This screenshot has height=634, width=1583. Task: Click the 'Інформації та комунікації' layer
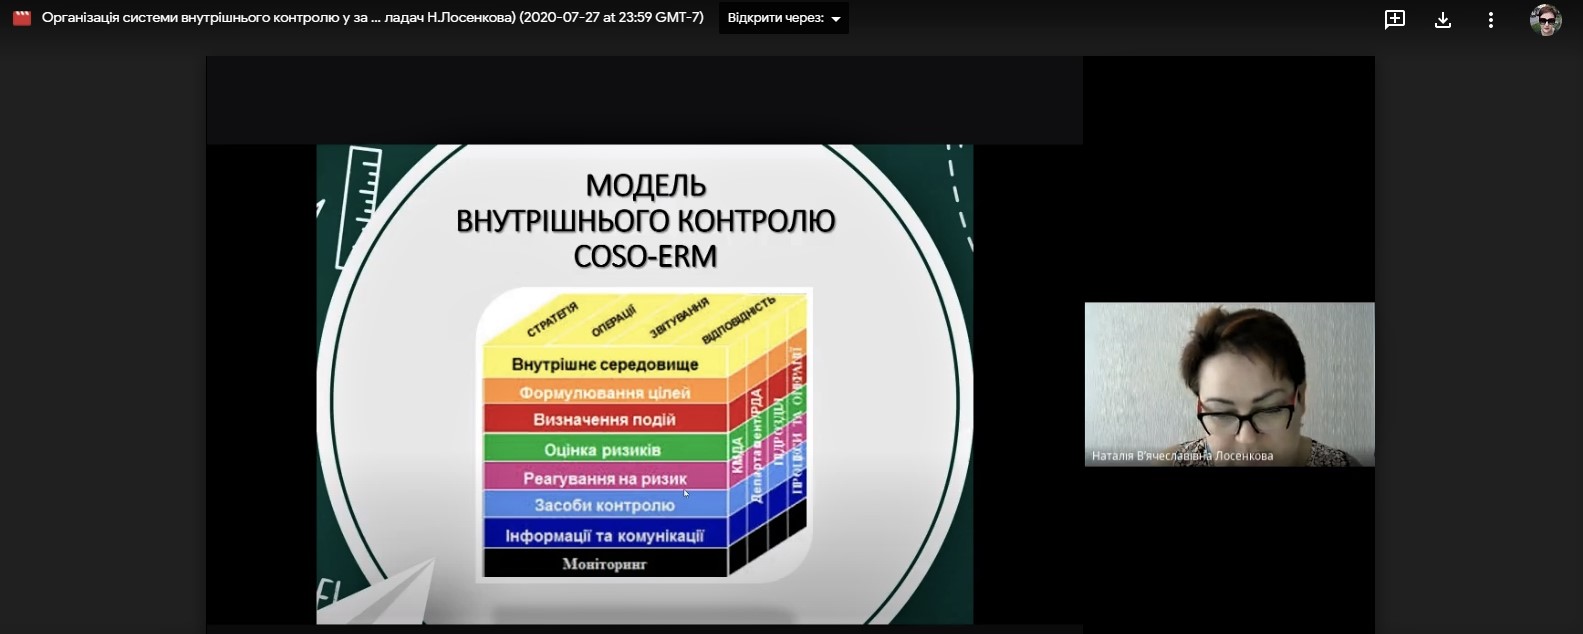[605, 535]
